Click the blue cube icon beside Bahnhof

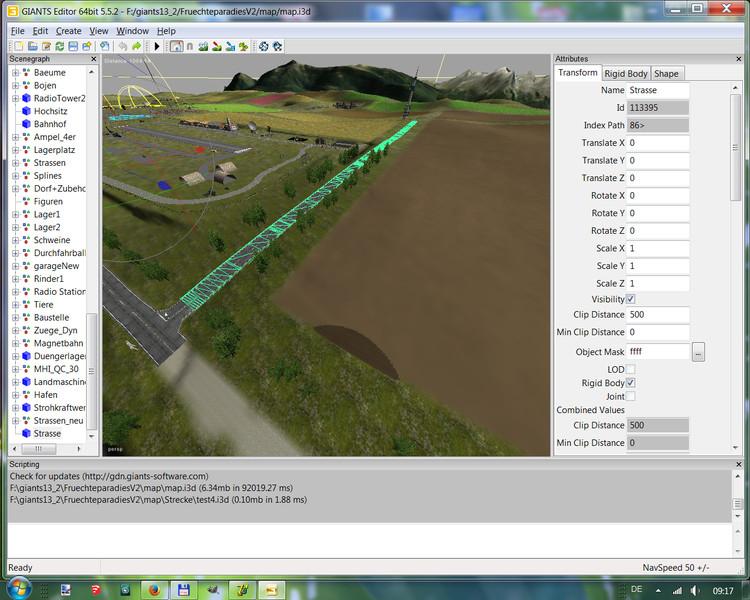(25, 124)
